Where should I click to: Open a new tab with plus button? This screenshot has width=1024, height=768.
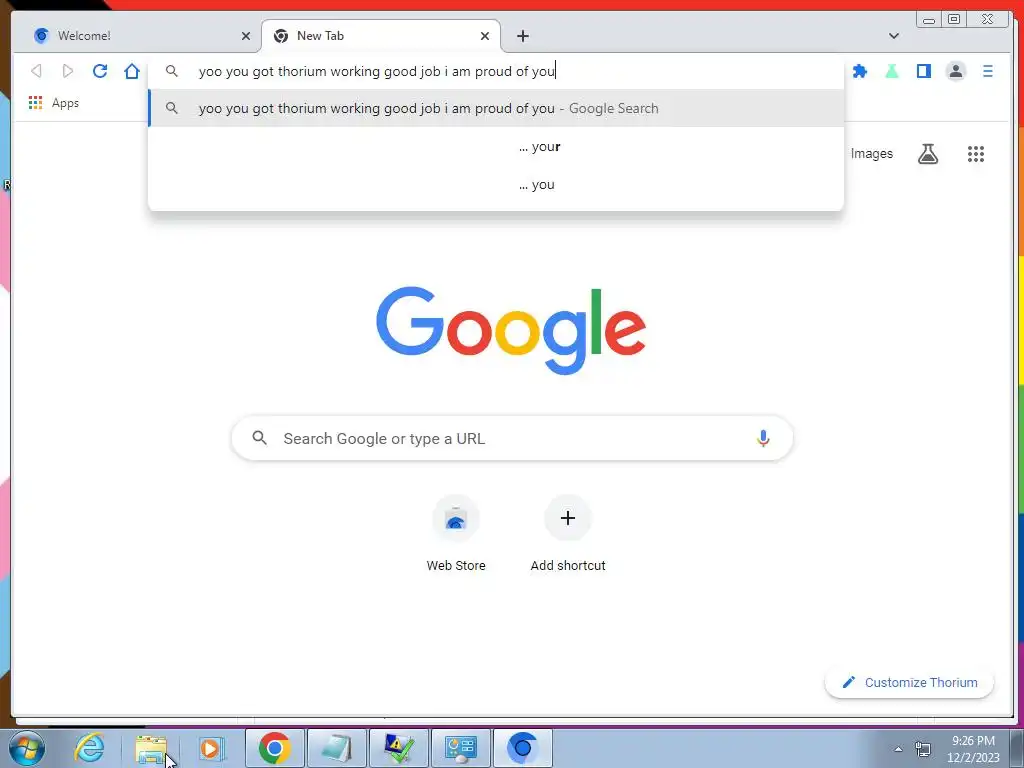point(522,36)
